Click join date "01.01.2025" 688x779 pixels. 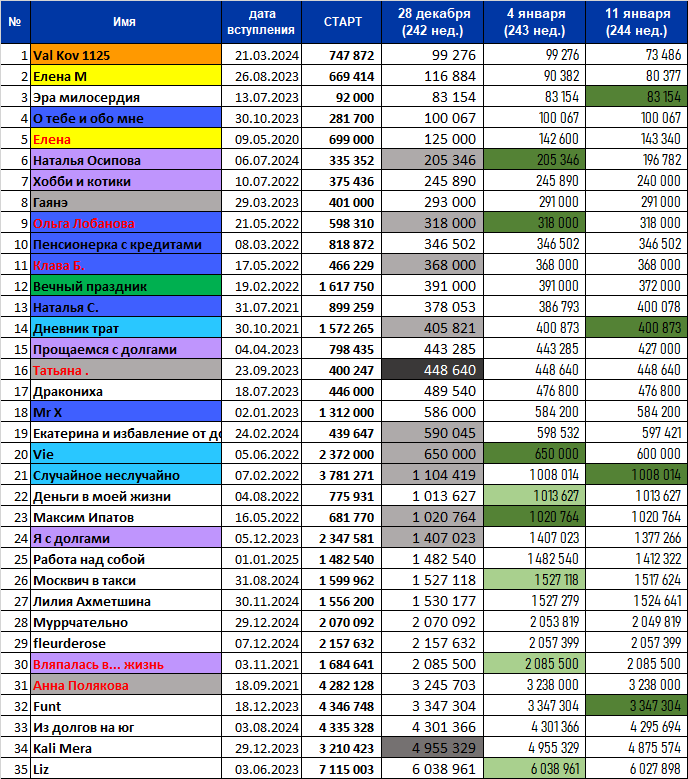pos(261,559)
